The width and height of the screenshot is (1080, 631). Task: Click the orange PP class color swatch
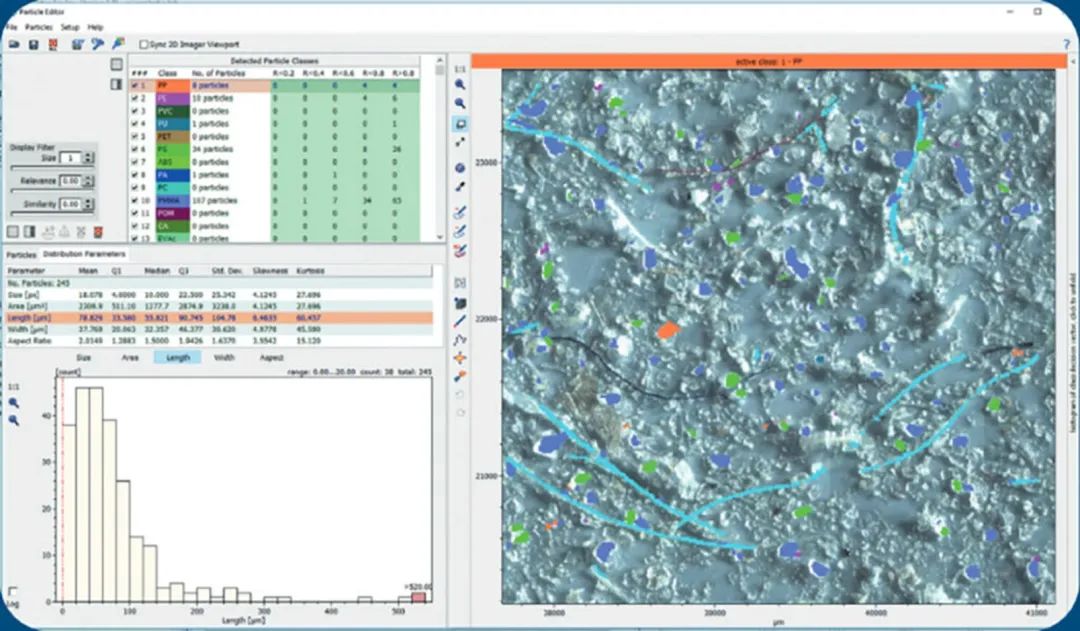click(167, 86)
